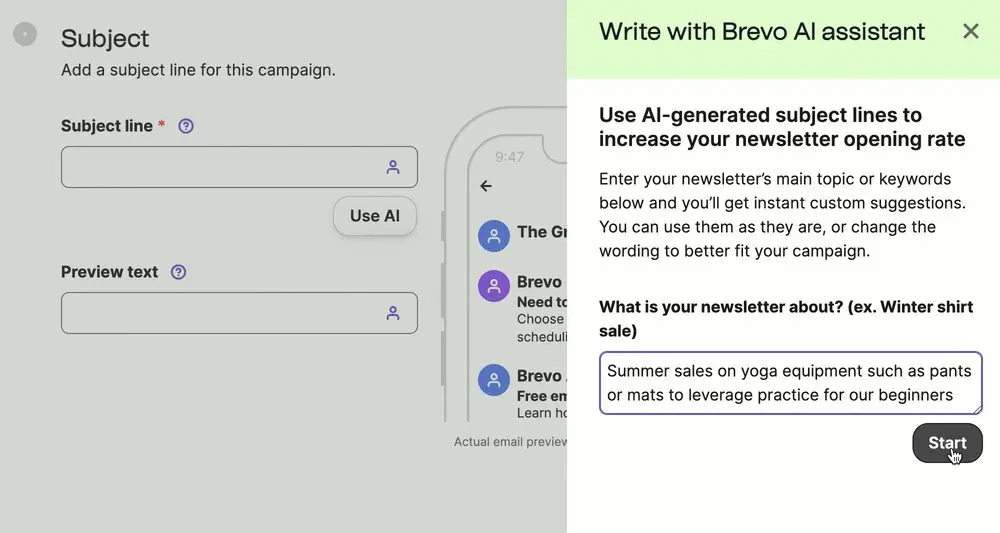The width and height of the screenshot is (1000, 533).
Task: Click the Preview text help icon
Action: click(178, 272)
